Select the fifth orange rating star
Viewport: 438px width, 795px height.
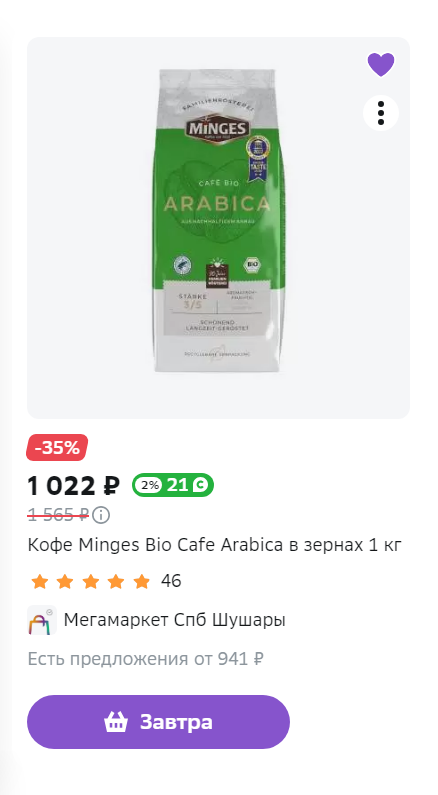tap(141, 581)
